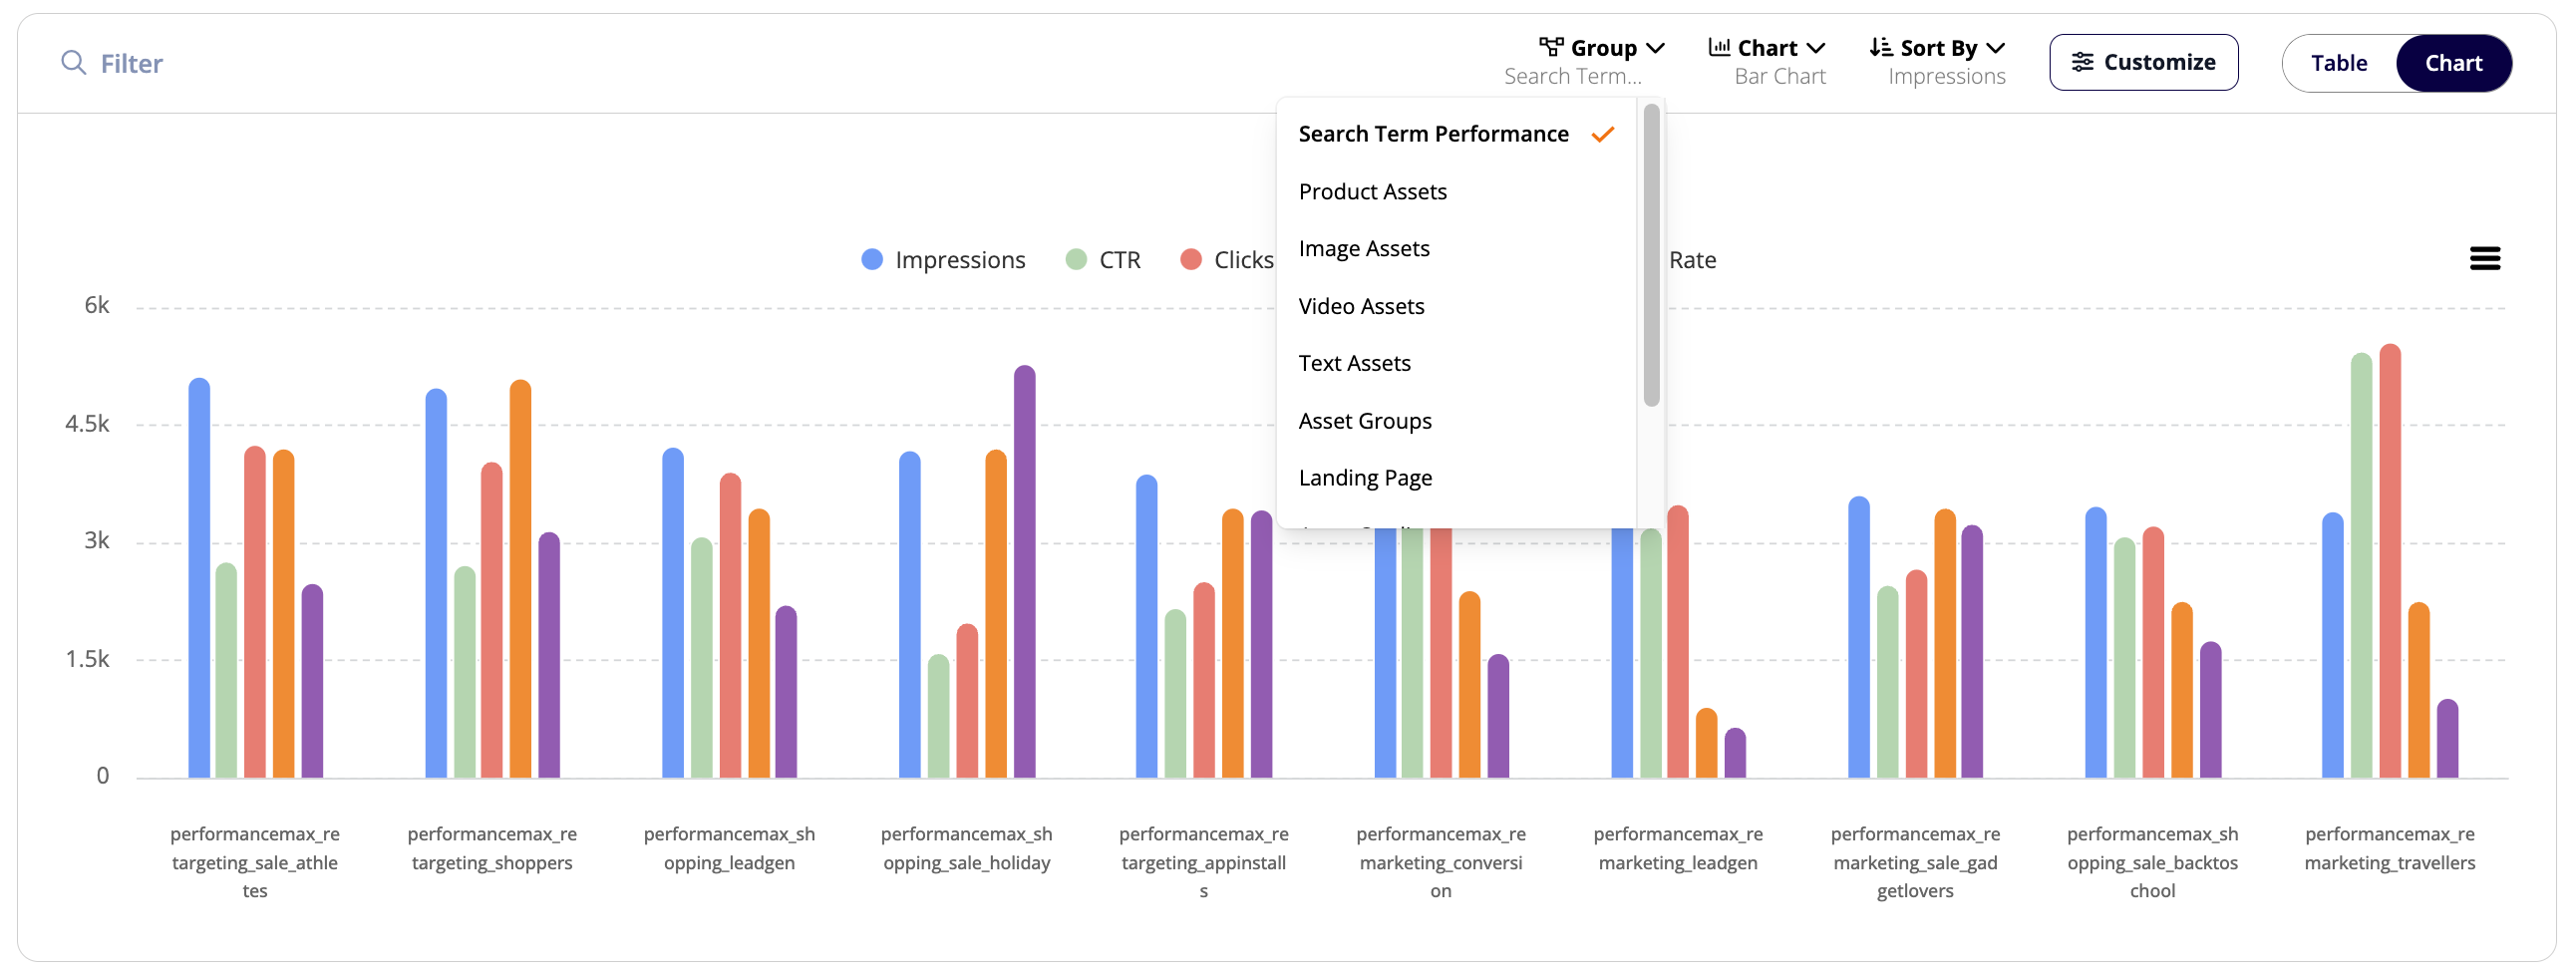Switch to Table view
The image size is (2576, 975).
coord(2338,63)
